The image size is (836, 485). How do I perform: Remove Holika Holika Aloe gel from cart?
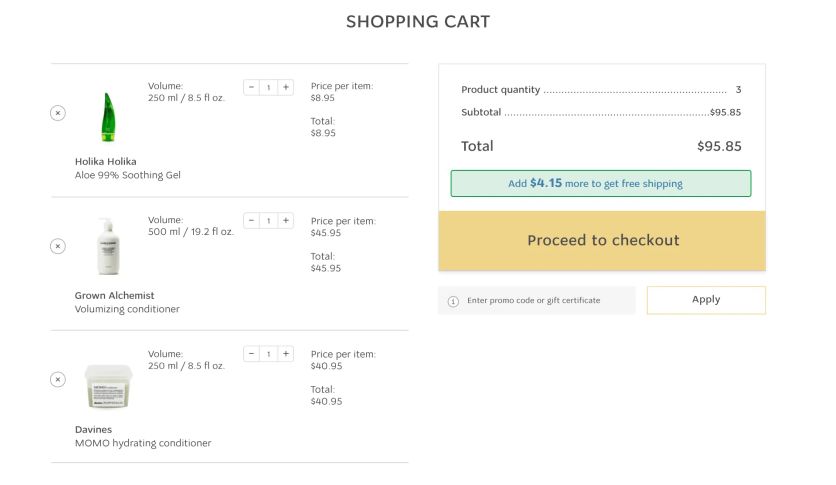tap(58, 113)
